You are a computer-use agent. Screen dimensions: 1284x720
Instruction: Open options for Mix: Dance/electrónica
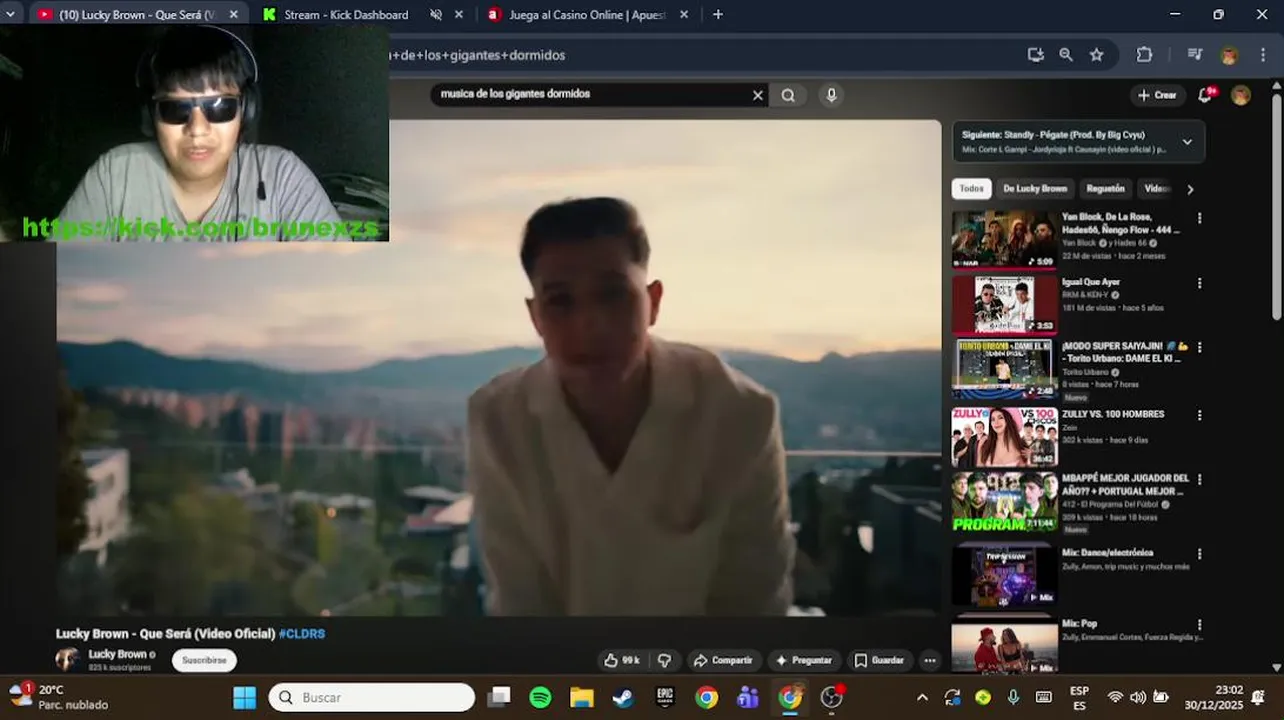(1199, 554)
